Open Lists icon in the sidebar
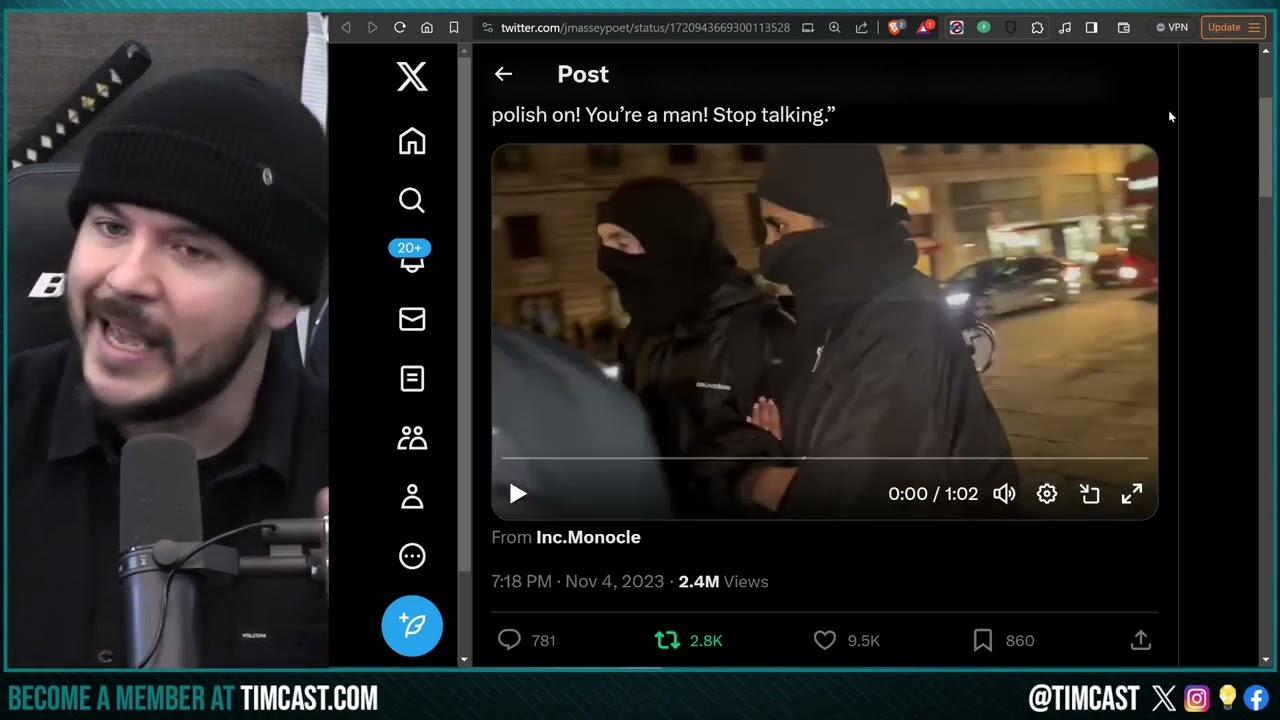The width and height of the screenshot is (1280, 720). 412,379
